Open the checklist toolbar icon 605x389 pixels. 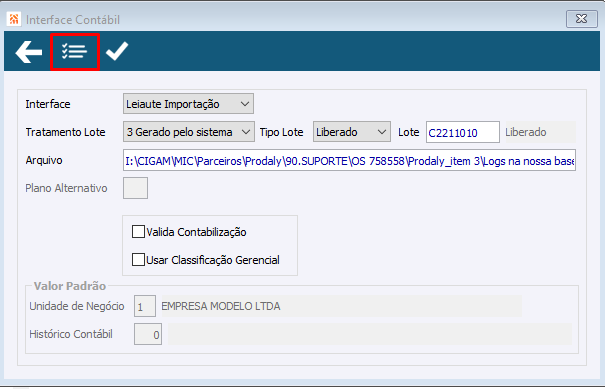tap(74, 51)
